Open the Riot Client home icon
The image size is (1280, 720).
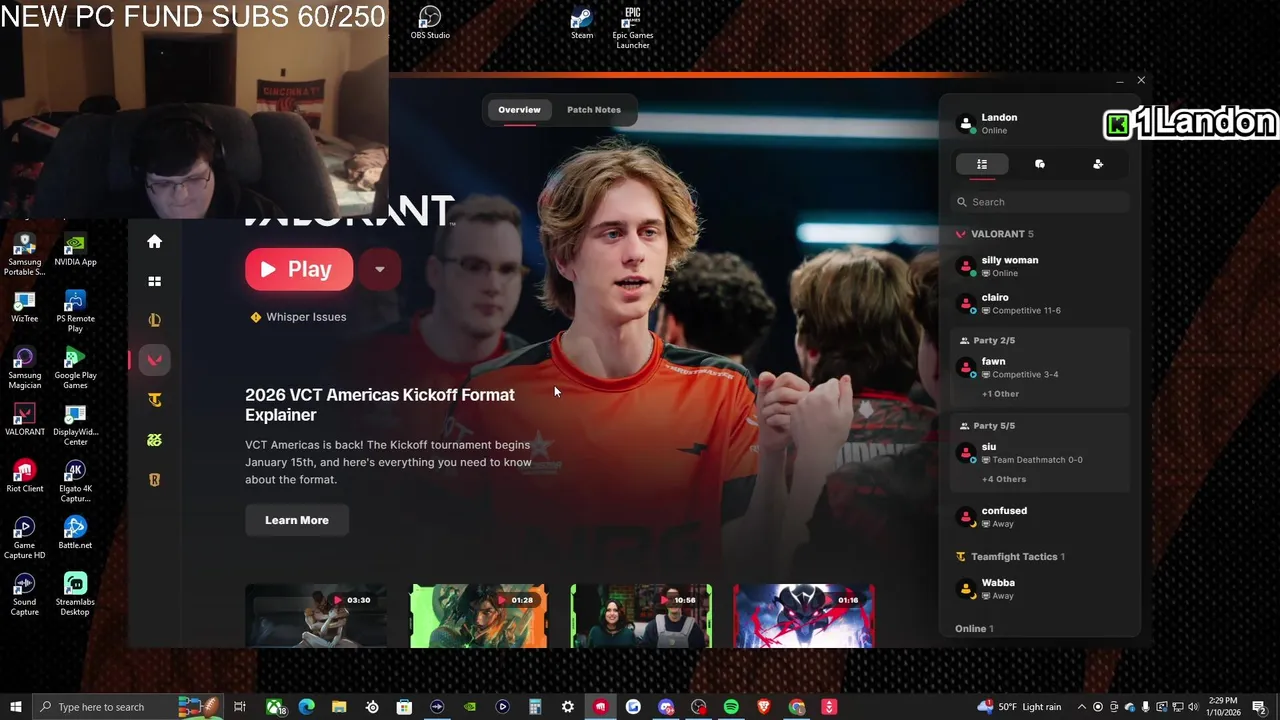(x=154, y=241)
